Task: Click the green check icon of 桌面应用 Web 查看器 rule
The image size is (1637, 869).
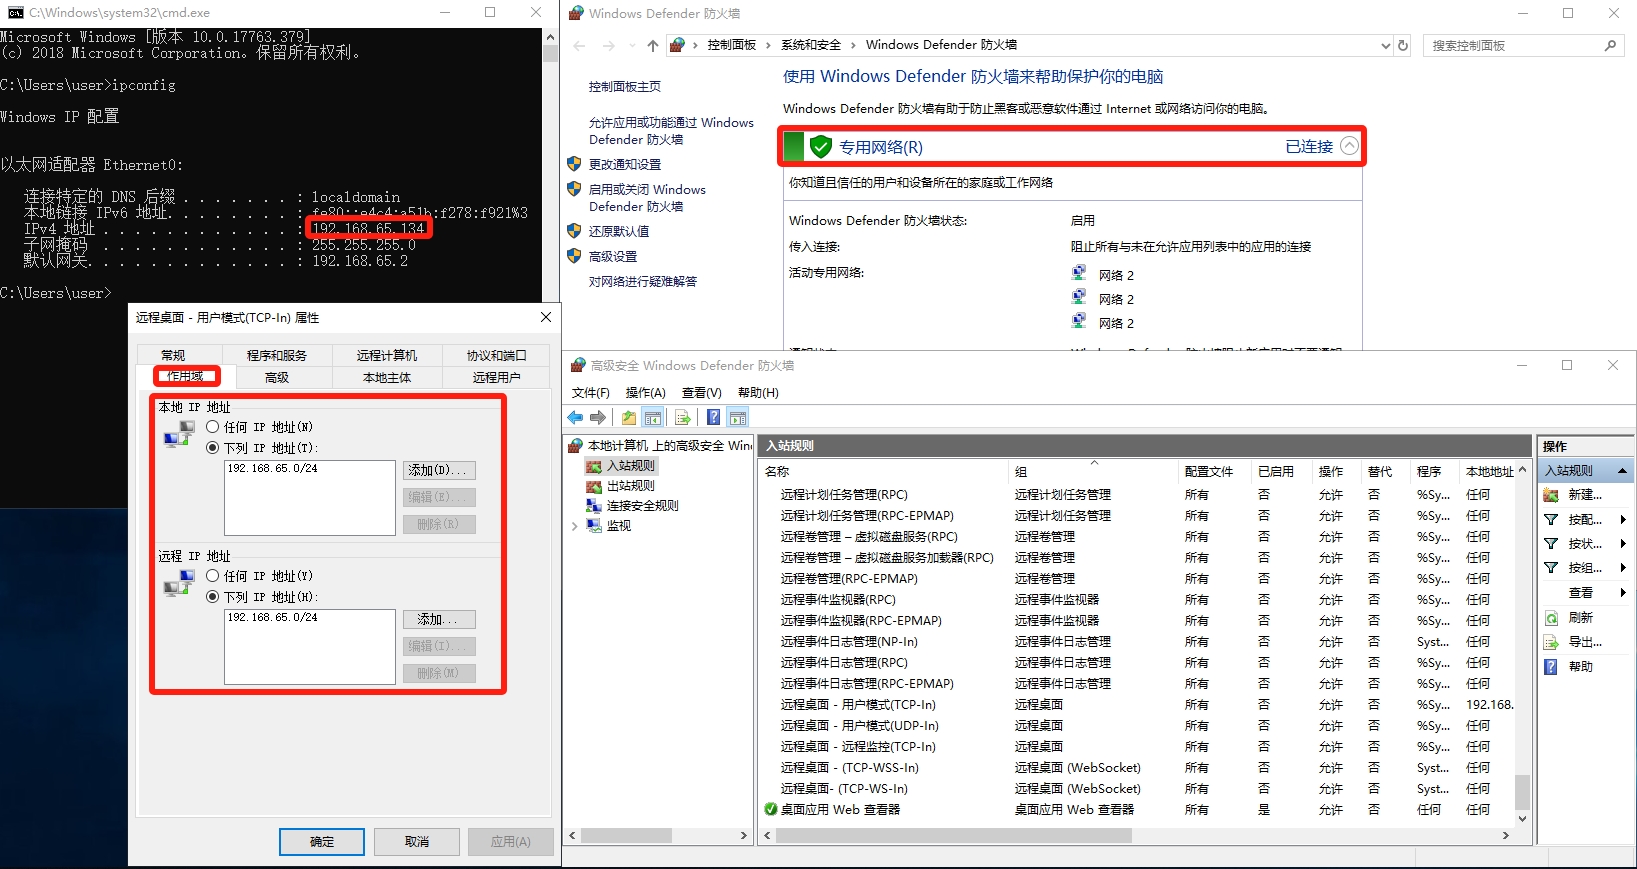Action: (771, 810)
